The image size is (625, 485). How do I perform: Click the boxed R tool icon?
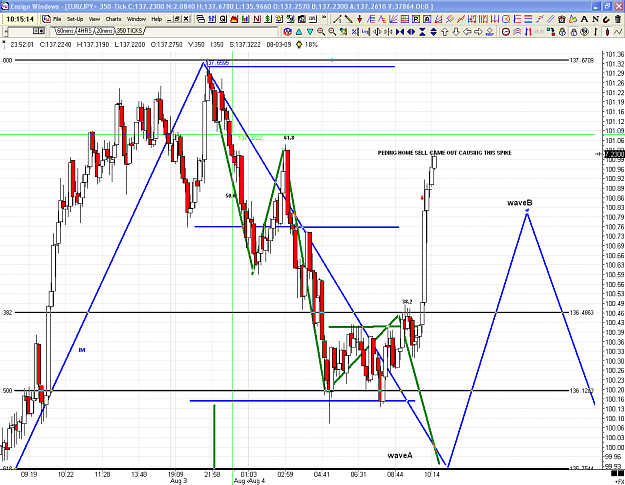416,19
